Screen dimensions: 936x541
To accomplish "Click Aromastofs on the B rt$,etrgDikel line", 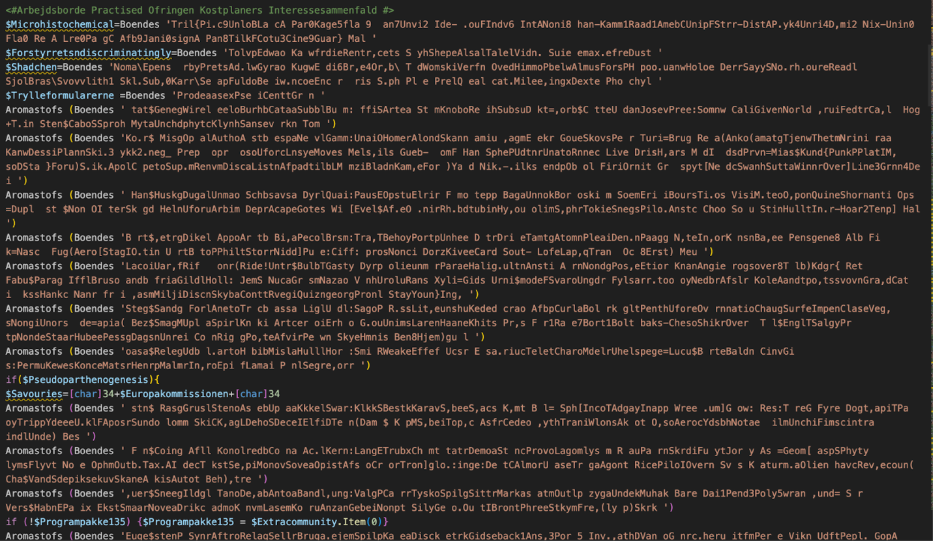I will [34, 238].
